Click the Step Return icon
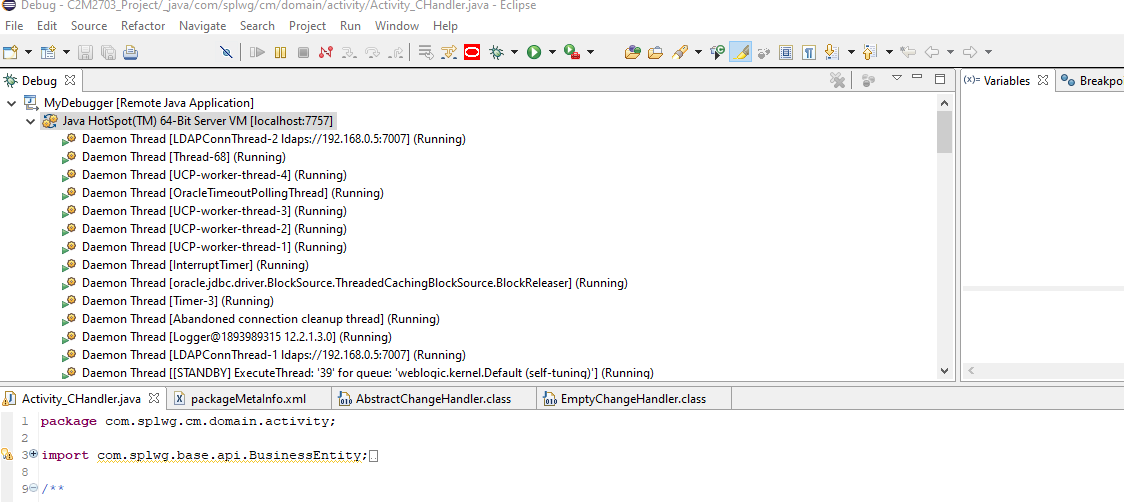 click(x=395, y=52)
